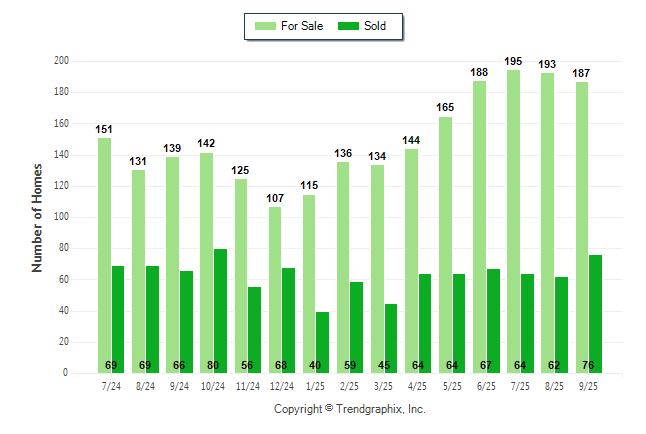646x434 pixels.
Task: Click the 8/25 x-axis month label
Action: click(x=554, y=385)
